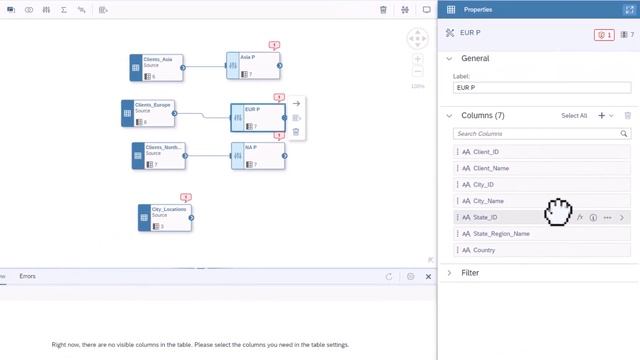The height and width of the screenshot is (360, 640).
Task: Select the Script operator toolbar icon
Action: pos(82,10)
